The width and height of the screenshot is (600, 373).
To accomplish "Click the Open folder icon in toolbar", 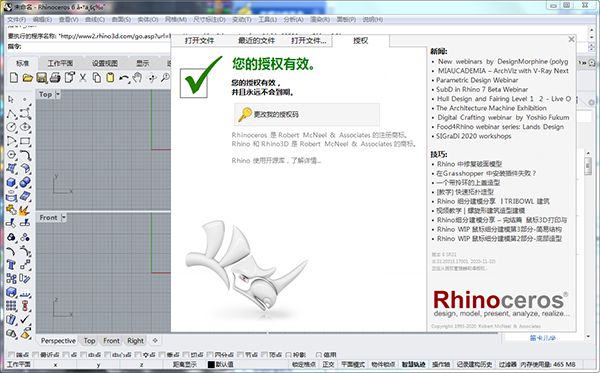I will point(28,78).
